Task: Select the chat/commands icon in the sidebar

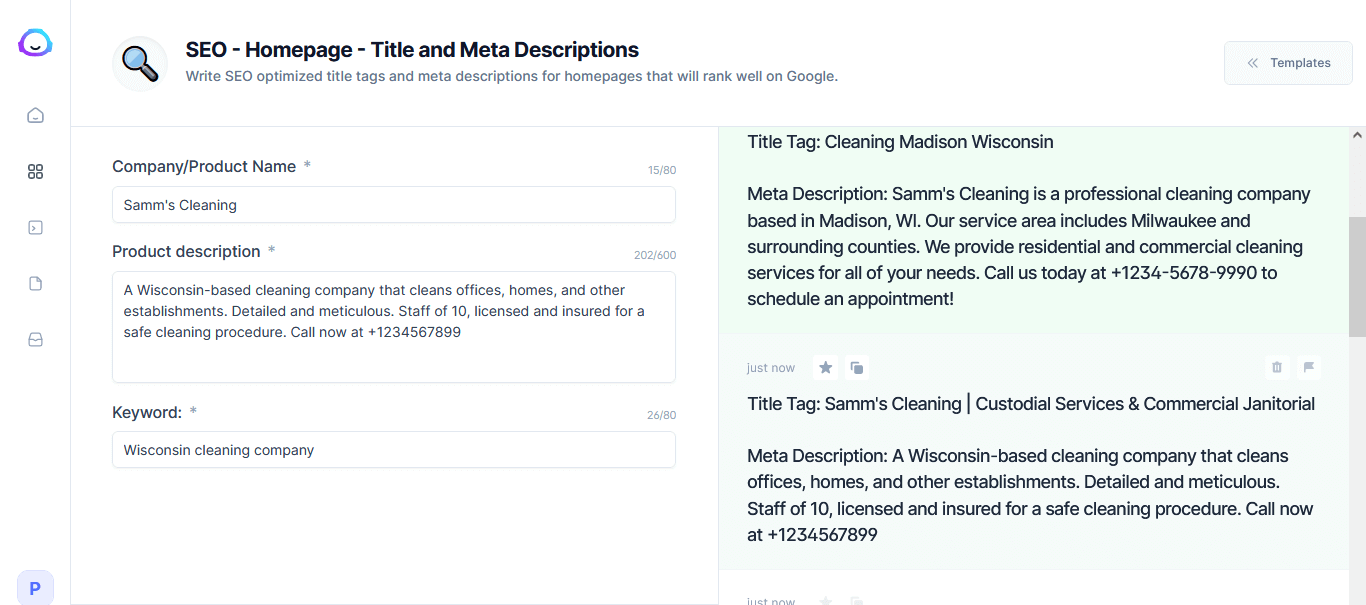Action: [x=35, y=227]
